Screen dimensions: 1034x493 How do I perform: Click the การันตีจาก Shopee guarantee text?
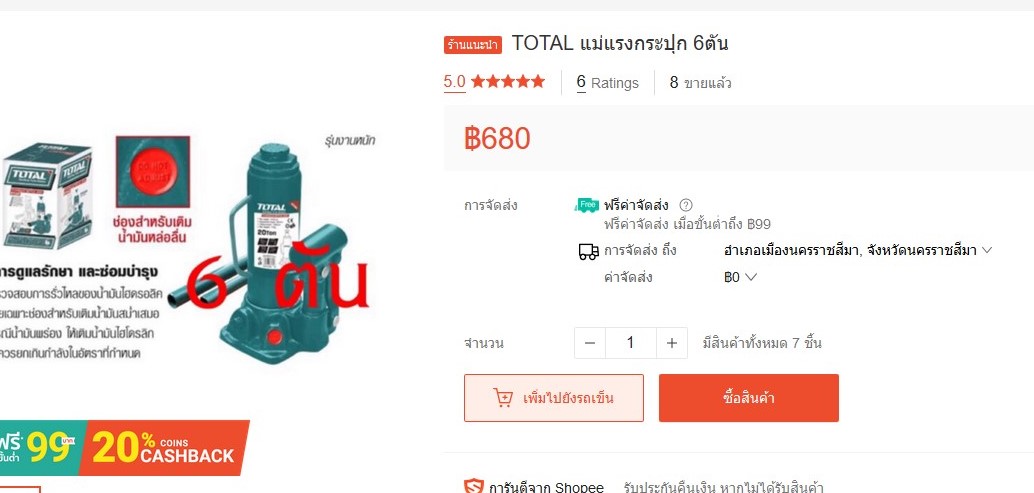[x=546, y=488]
